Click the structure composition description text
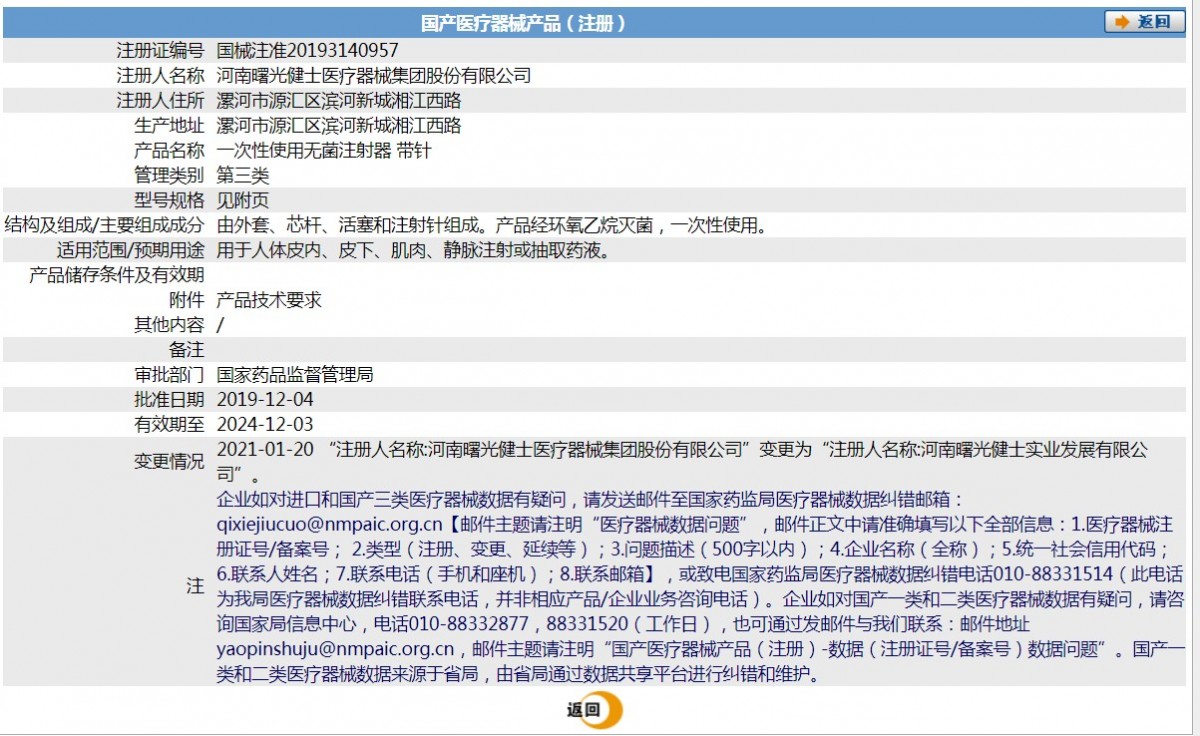 coord(493,225)
